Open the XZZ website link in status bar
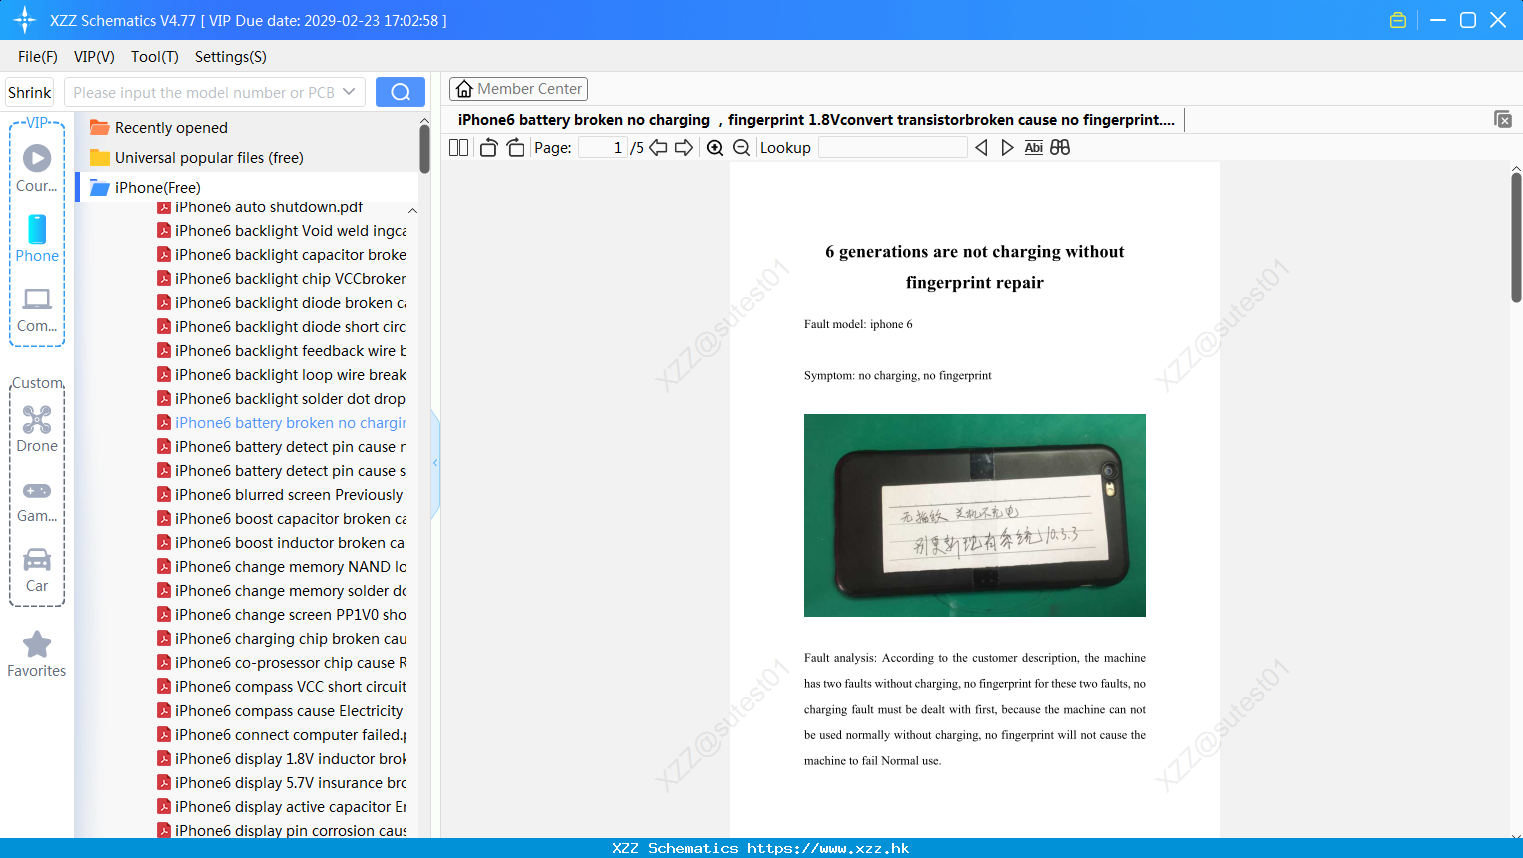Image resolution: width=1523 pixels, height=858 pixels. pos(828,848)
